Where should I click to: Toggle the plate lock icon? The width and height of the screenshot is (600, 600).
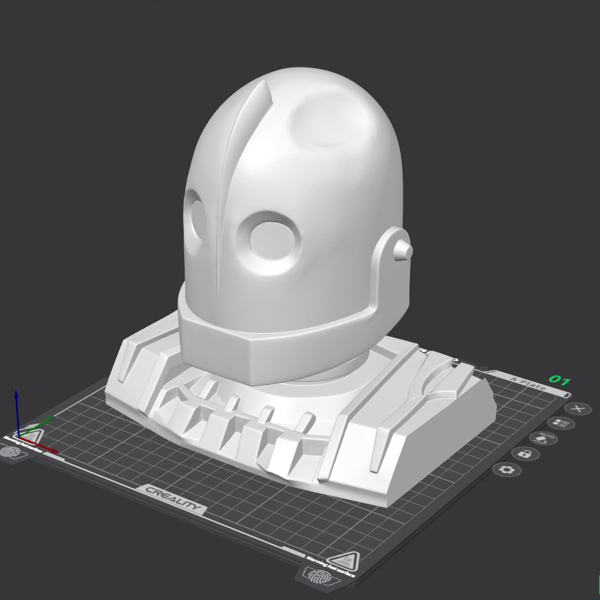tap(526, 454)
